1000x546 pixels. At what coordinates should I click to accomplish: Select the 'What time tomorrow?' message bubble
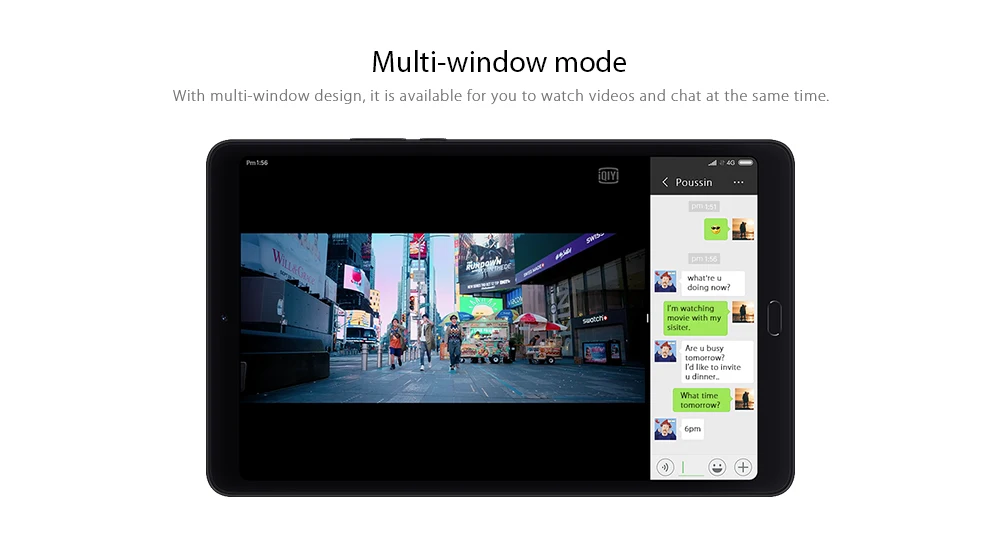click(x=701, y=400)
